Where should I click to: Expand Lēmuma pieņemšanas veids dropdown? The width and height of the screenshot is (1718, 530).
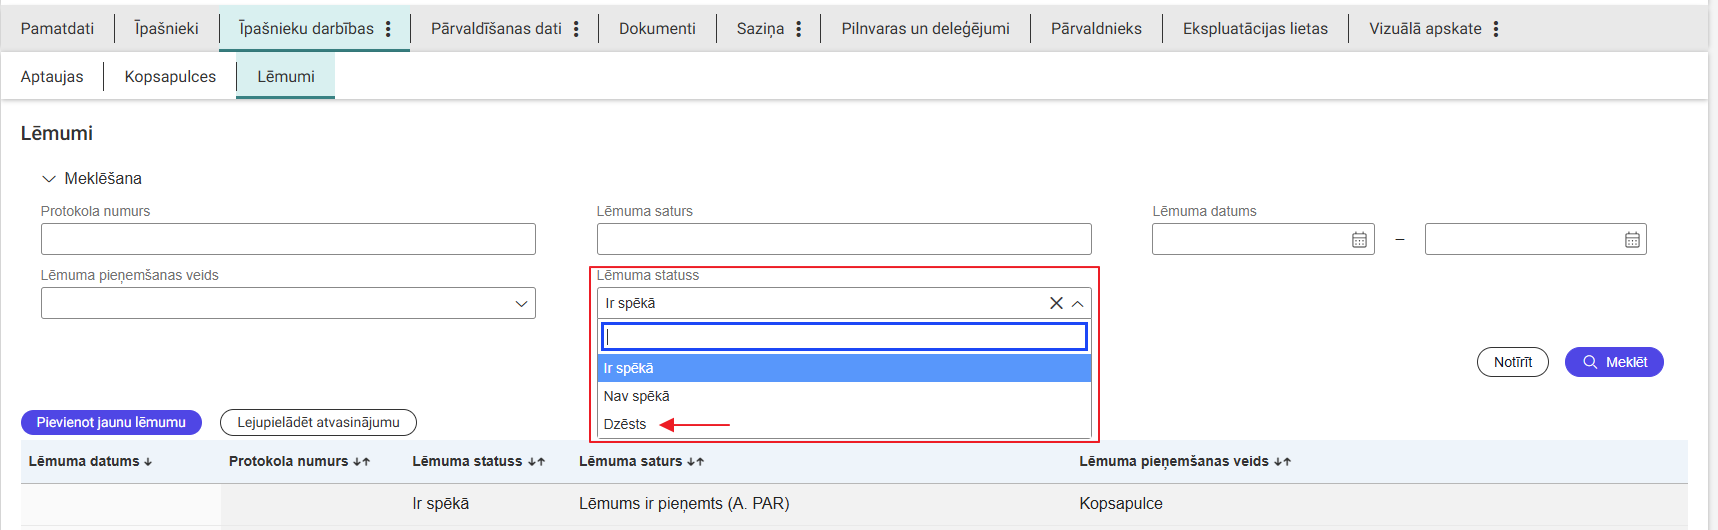point(521,304)
